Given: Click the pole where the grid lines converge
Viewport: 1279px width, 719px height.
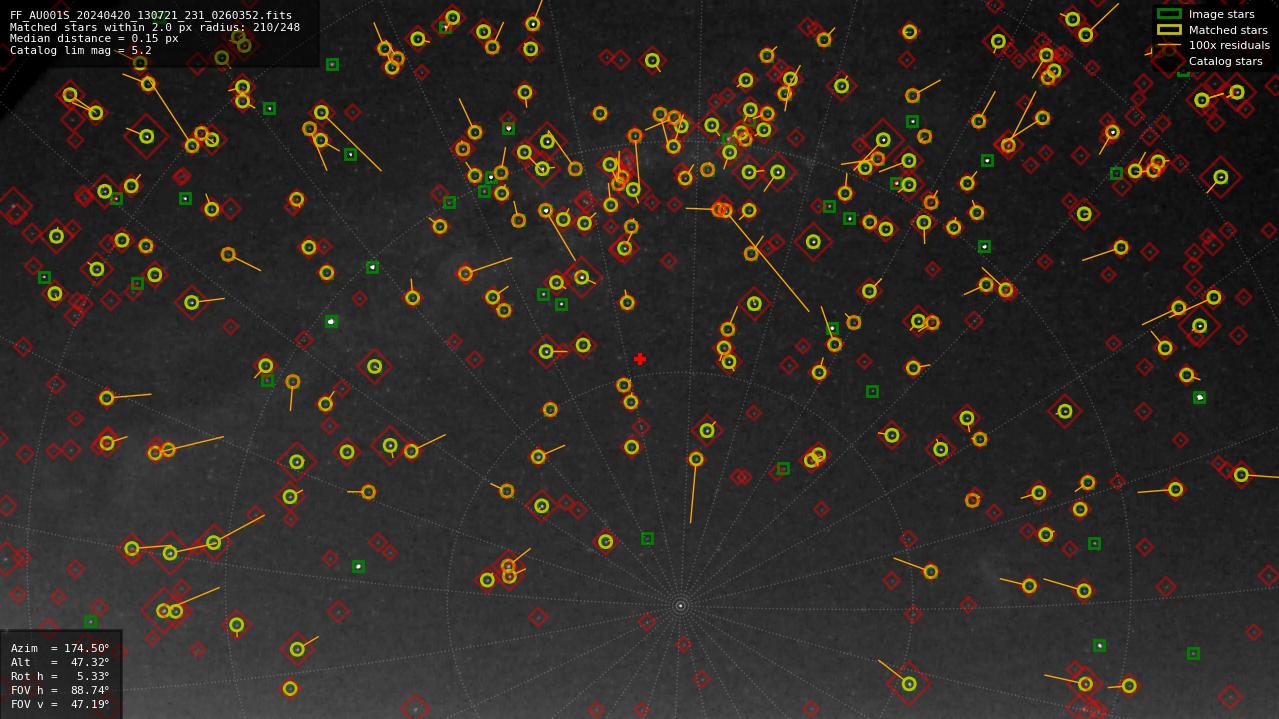Looking at the screenshot, I should 681,605.
